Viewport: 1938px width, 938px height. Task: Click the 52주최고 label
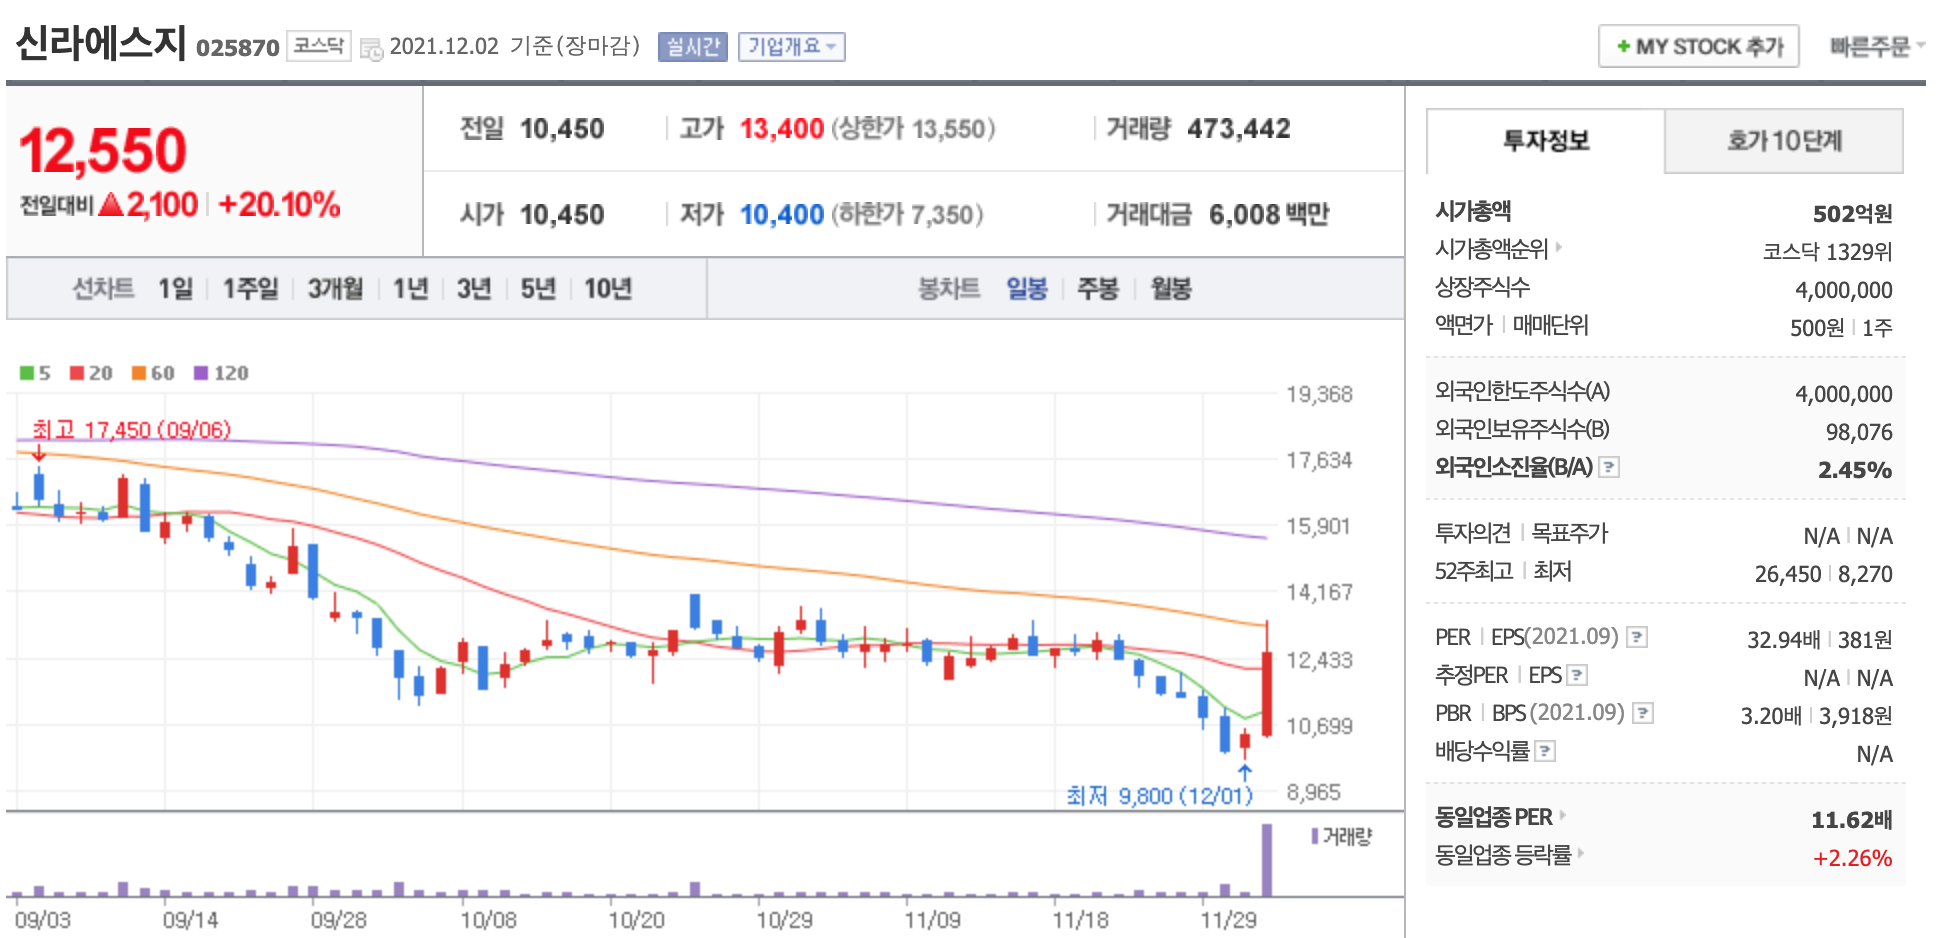click(1474, 571)
